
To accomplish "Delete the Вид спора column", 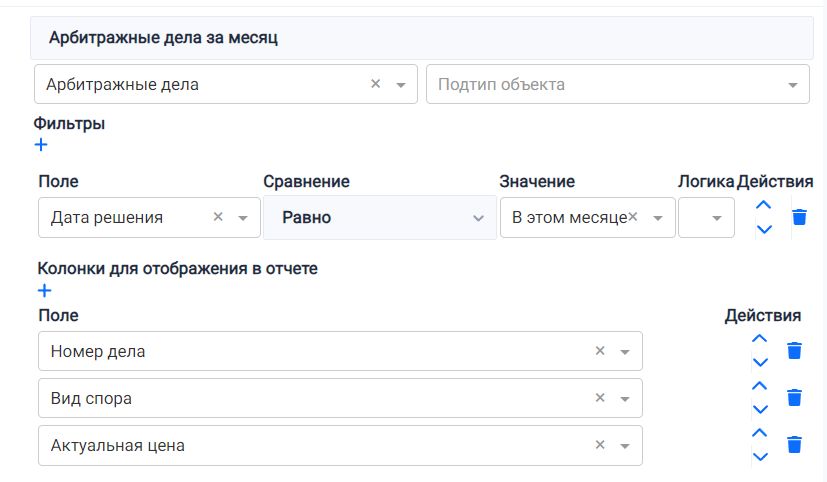I will [794, 398].
